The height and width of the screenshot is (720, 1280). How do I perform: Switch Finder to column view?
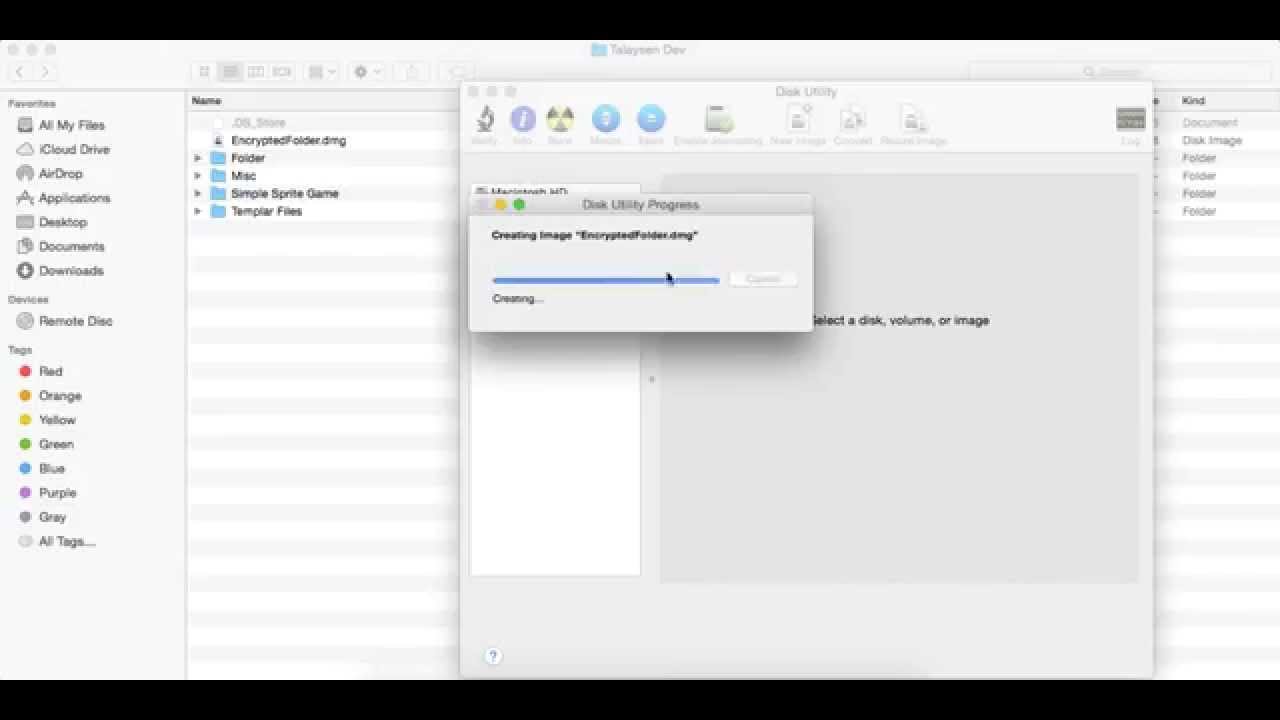pos(256,72)
